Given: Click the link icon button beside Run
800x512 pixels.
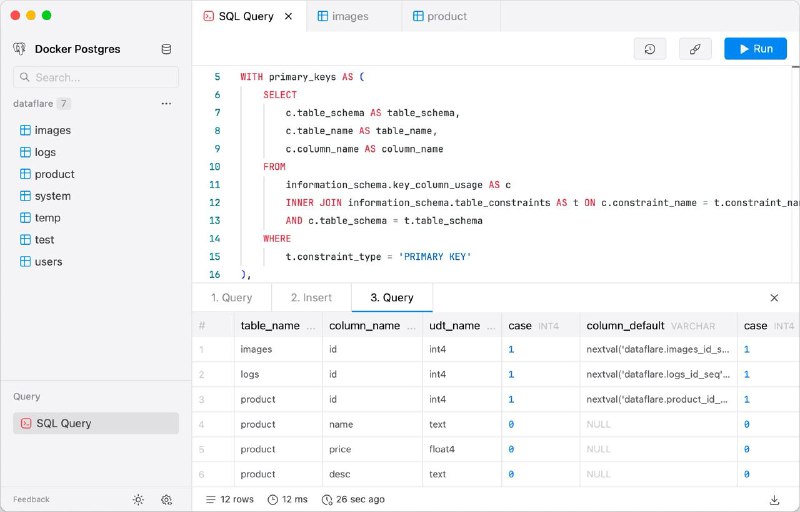Looking at the screenshot, I should [x=695, y=49].
